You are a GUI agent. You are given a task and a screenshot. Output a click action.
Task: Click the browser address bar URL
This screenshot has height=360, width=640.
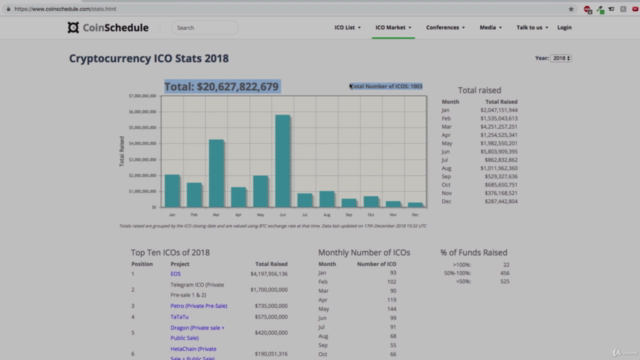coord(65,9)
